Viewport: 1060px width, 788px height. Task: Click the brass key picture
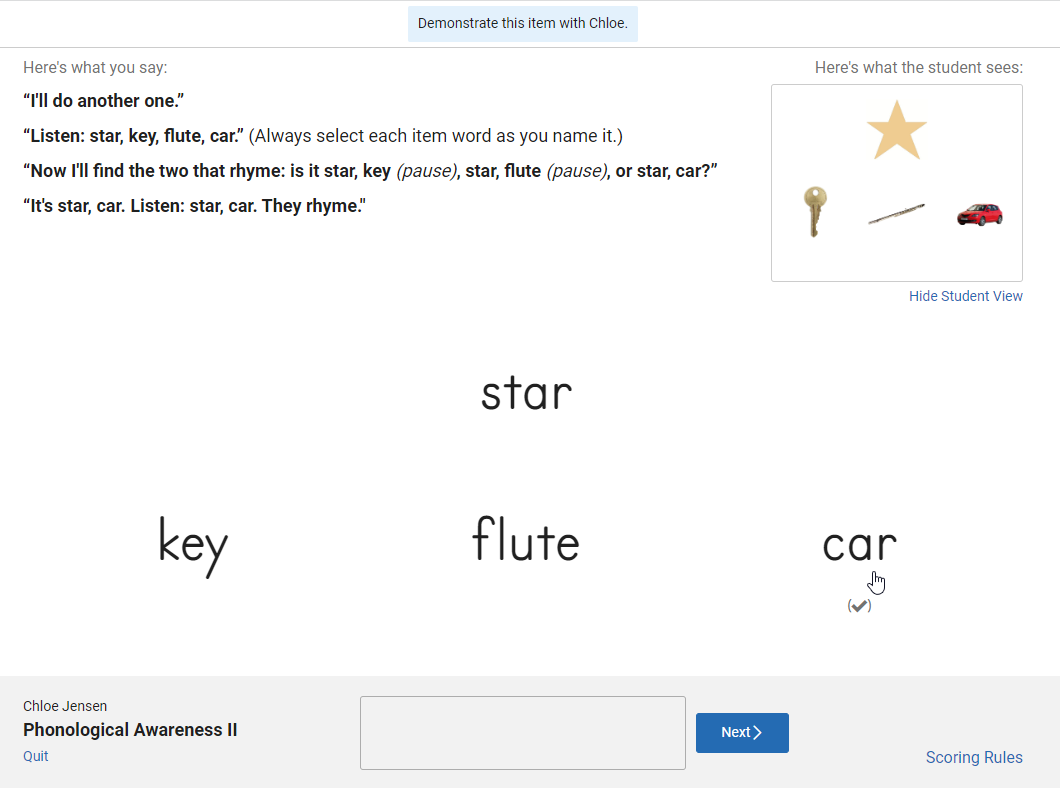coord(815,212)
